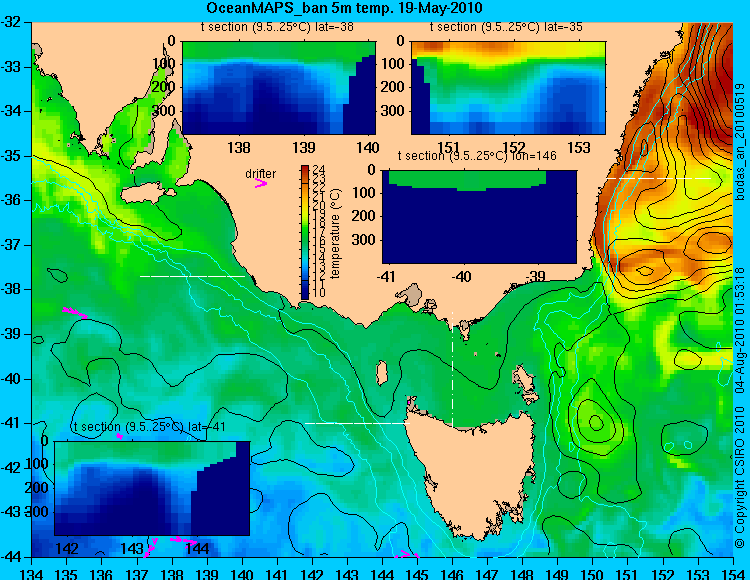This screenshot has height=580, width=750.
Task: Click the eddy center circle east of Tasmania
Action: tap(596, 422)
